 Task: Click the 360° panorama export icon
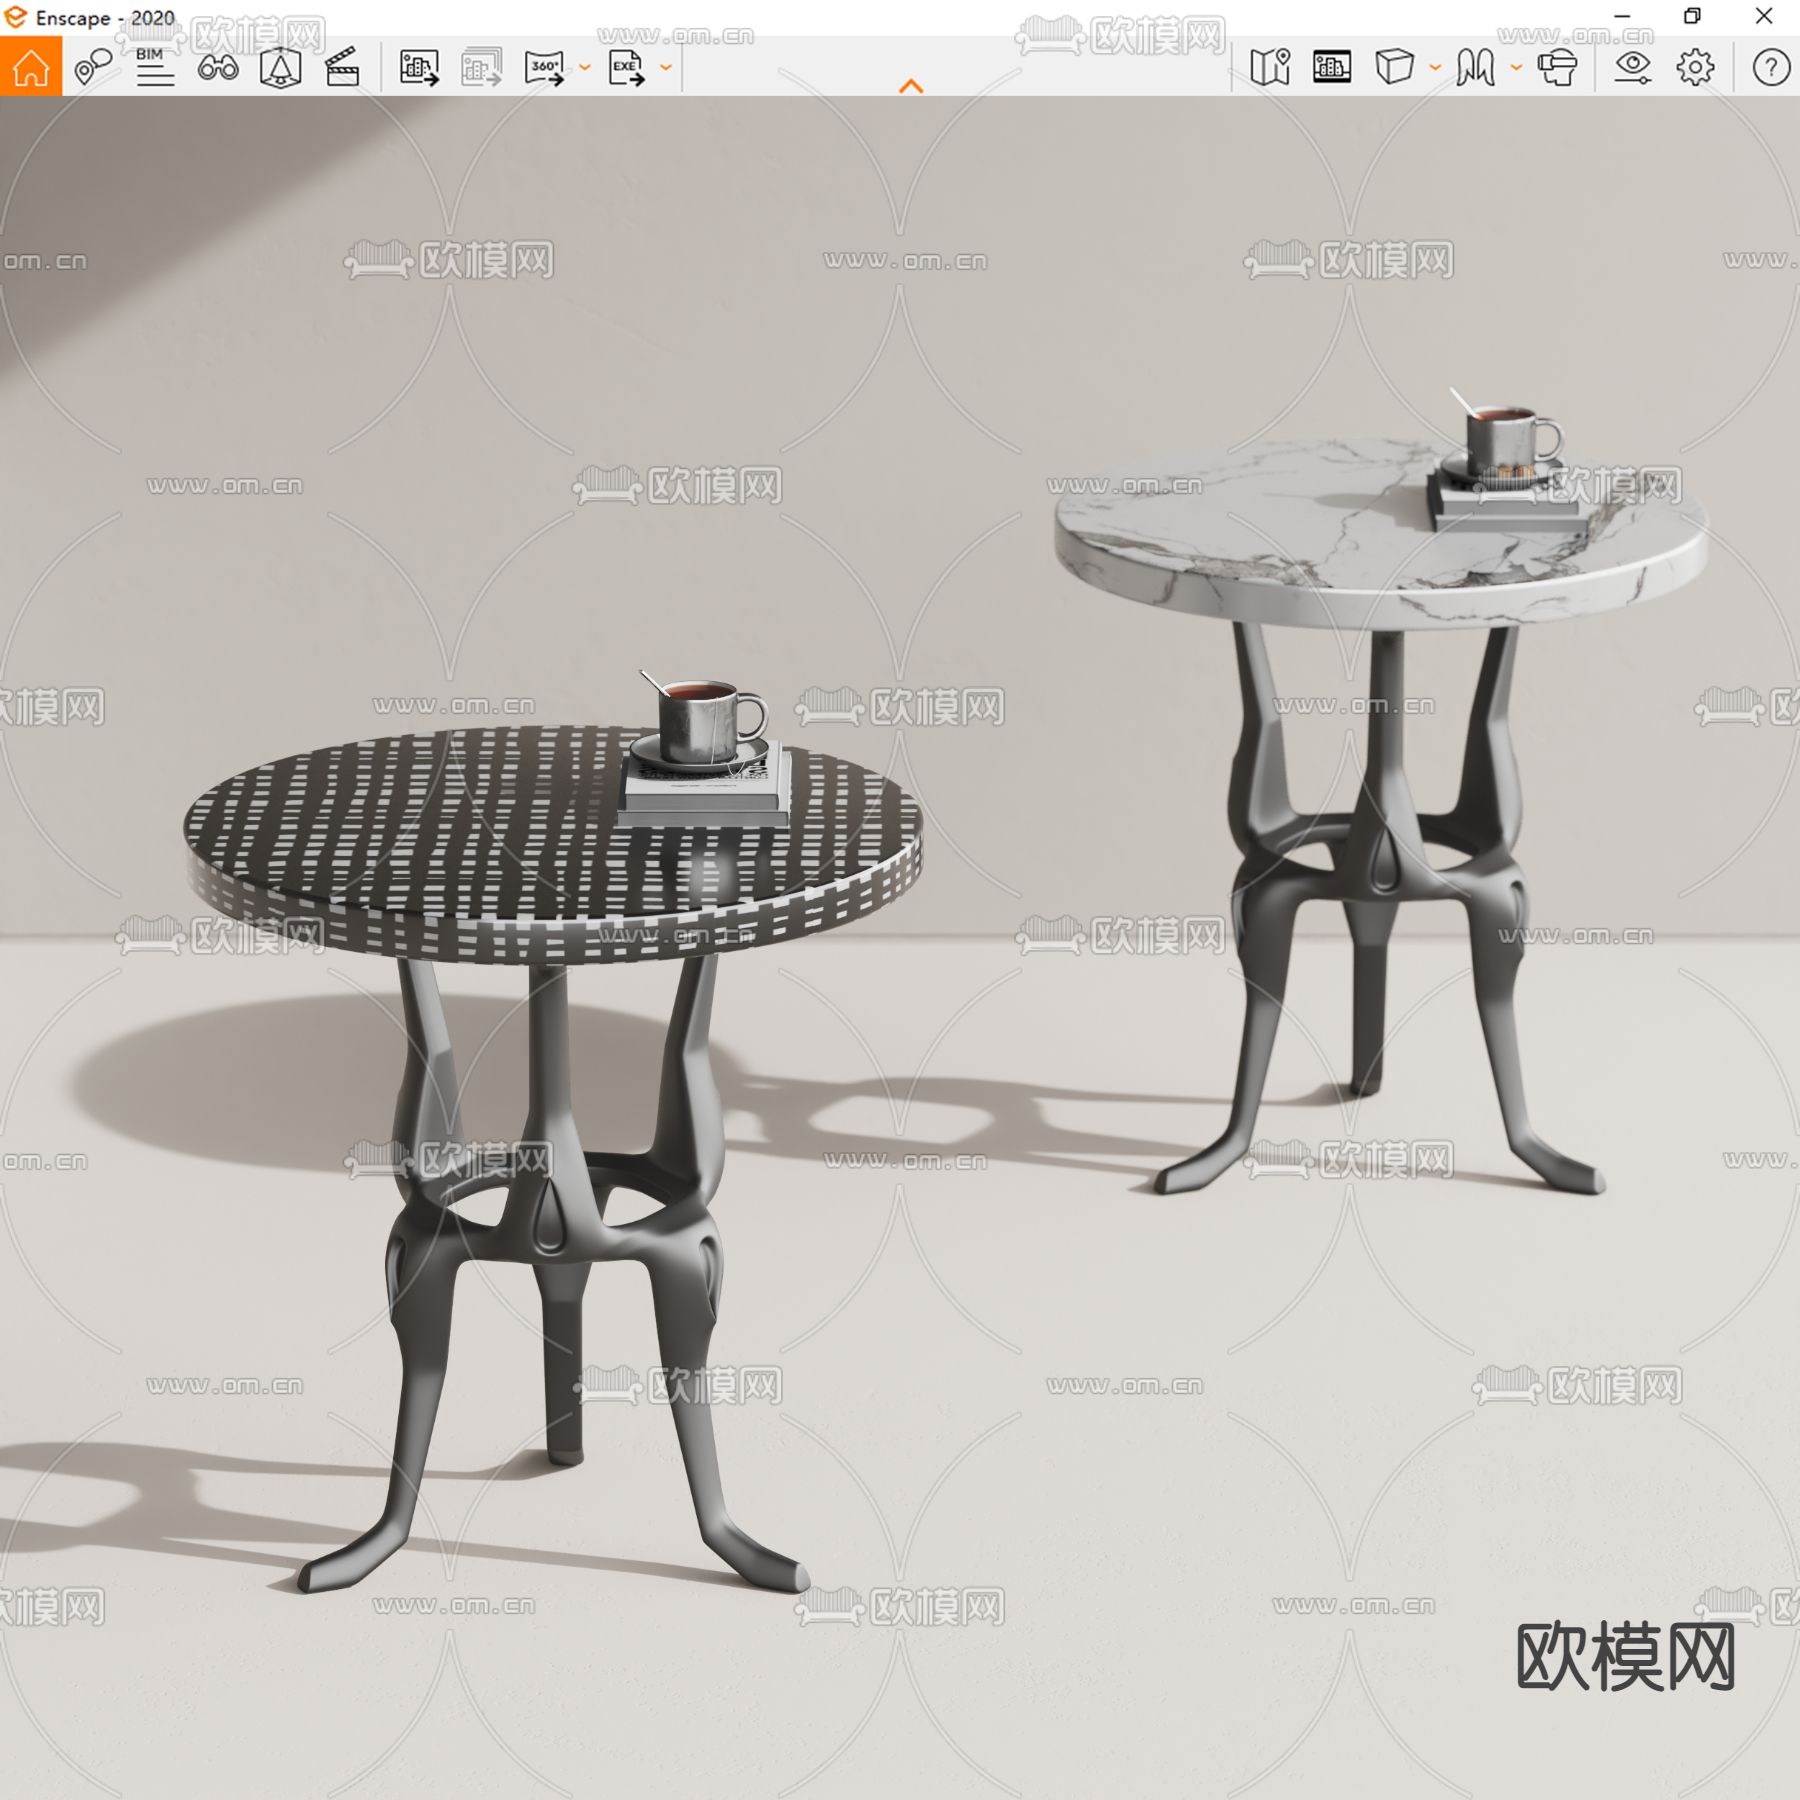coord(544,67)
